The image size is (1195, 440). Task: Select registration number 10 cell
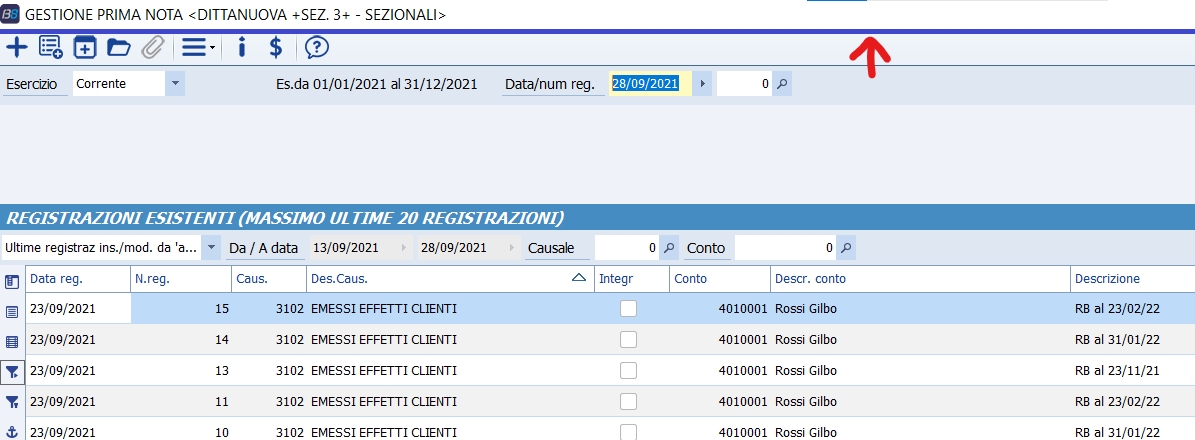181,432
